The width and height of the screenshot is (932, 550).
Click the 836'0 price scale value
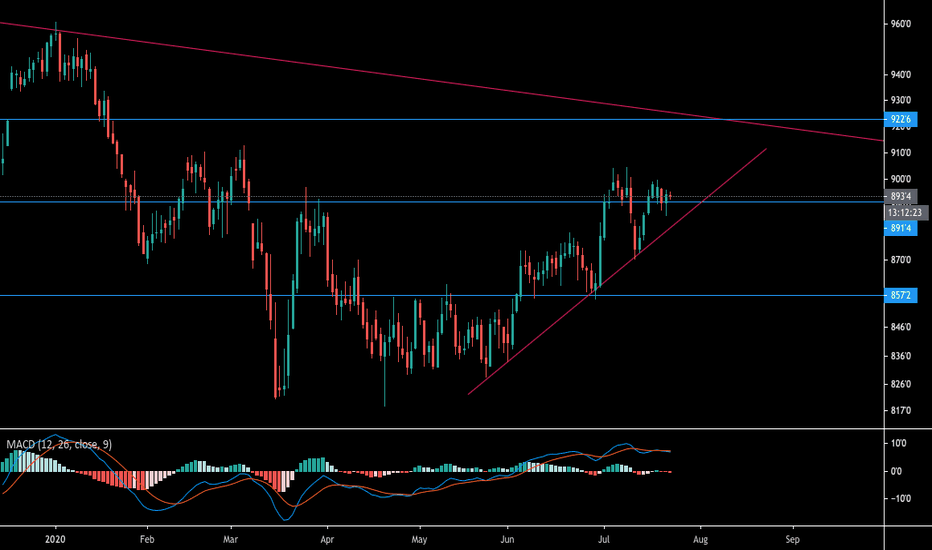[900, 356]
